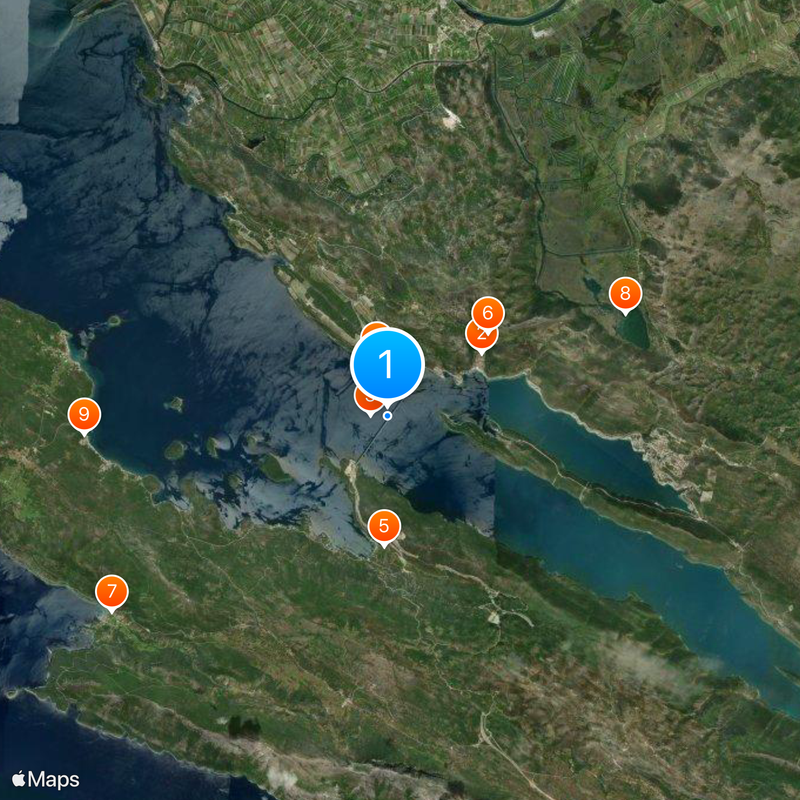The height and width of the screenshot is (800, 800).
Task: Select the large blue pin numbered 1
Action: [387, 365]
